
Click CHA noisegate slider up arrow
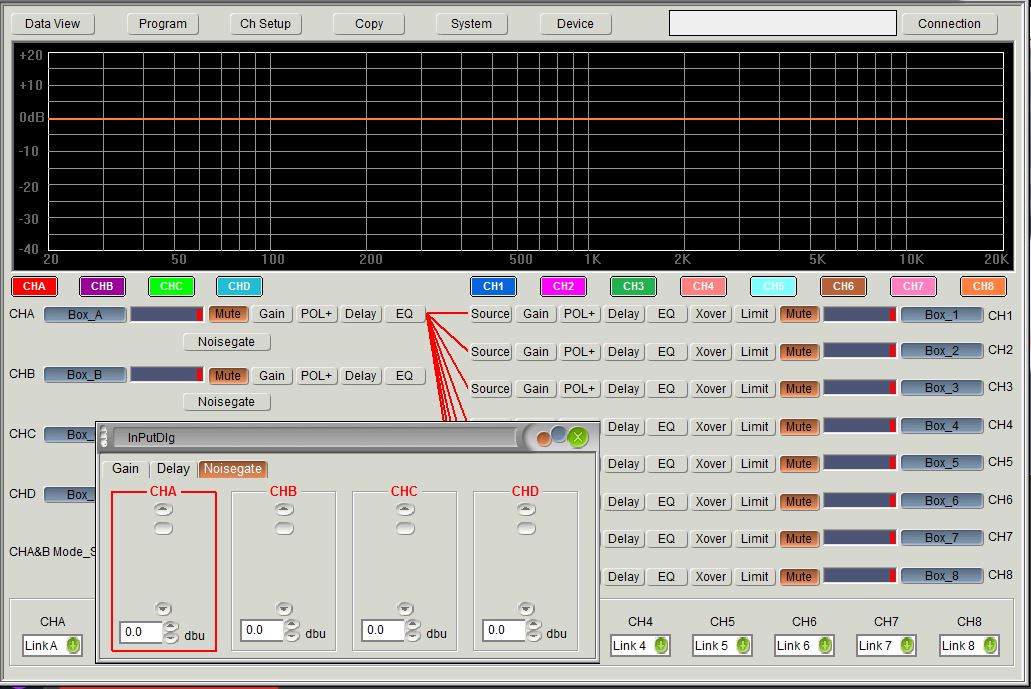(x=163, y=510)
